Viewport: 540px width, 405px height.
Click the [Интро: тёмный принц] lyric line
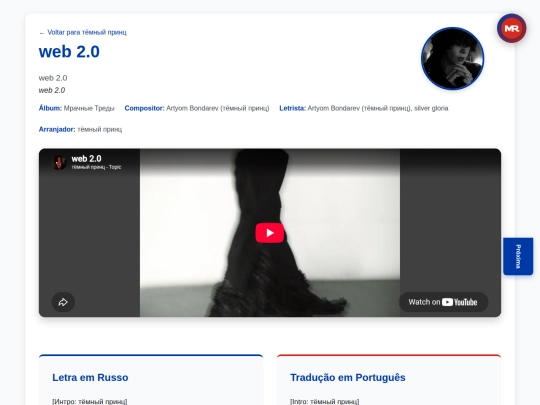(90, 402)
